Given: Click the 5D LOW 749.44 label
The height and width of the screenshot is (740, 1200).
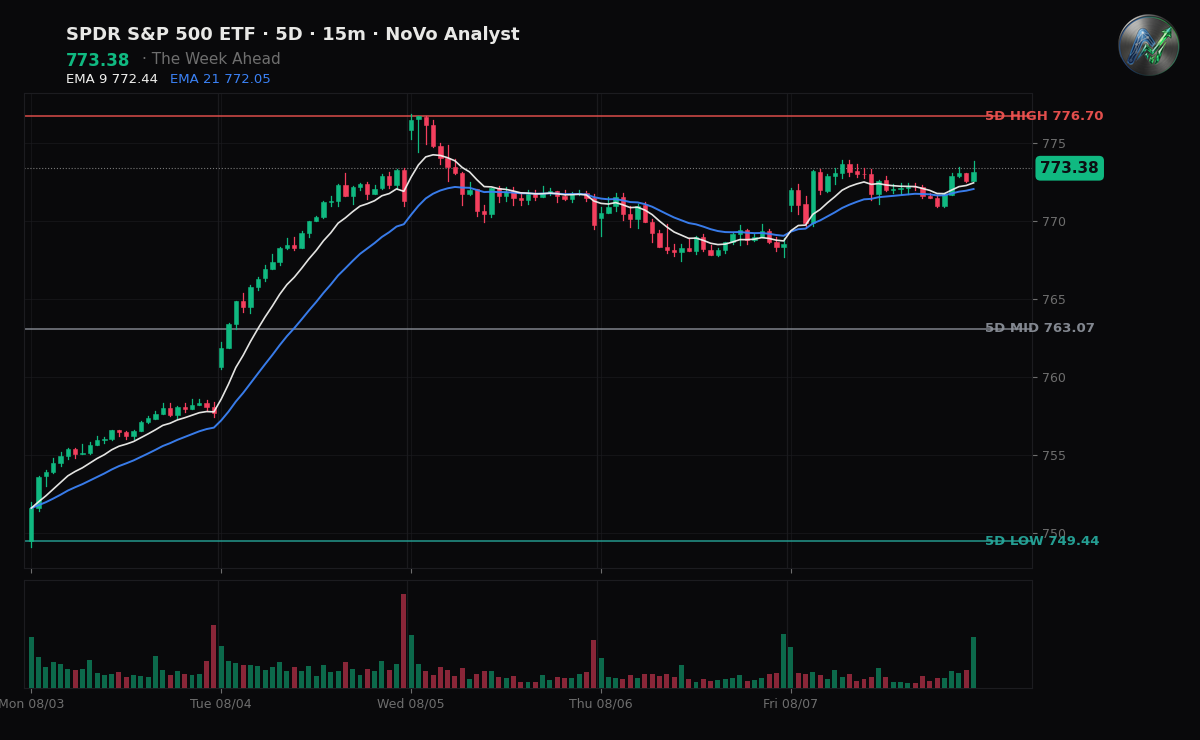Looking at the screenshot, I should pyautogui.click(x=1042, y=541).
